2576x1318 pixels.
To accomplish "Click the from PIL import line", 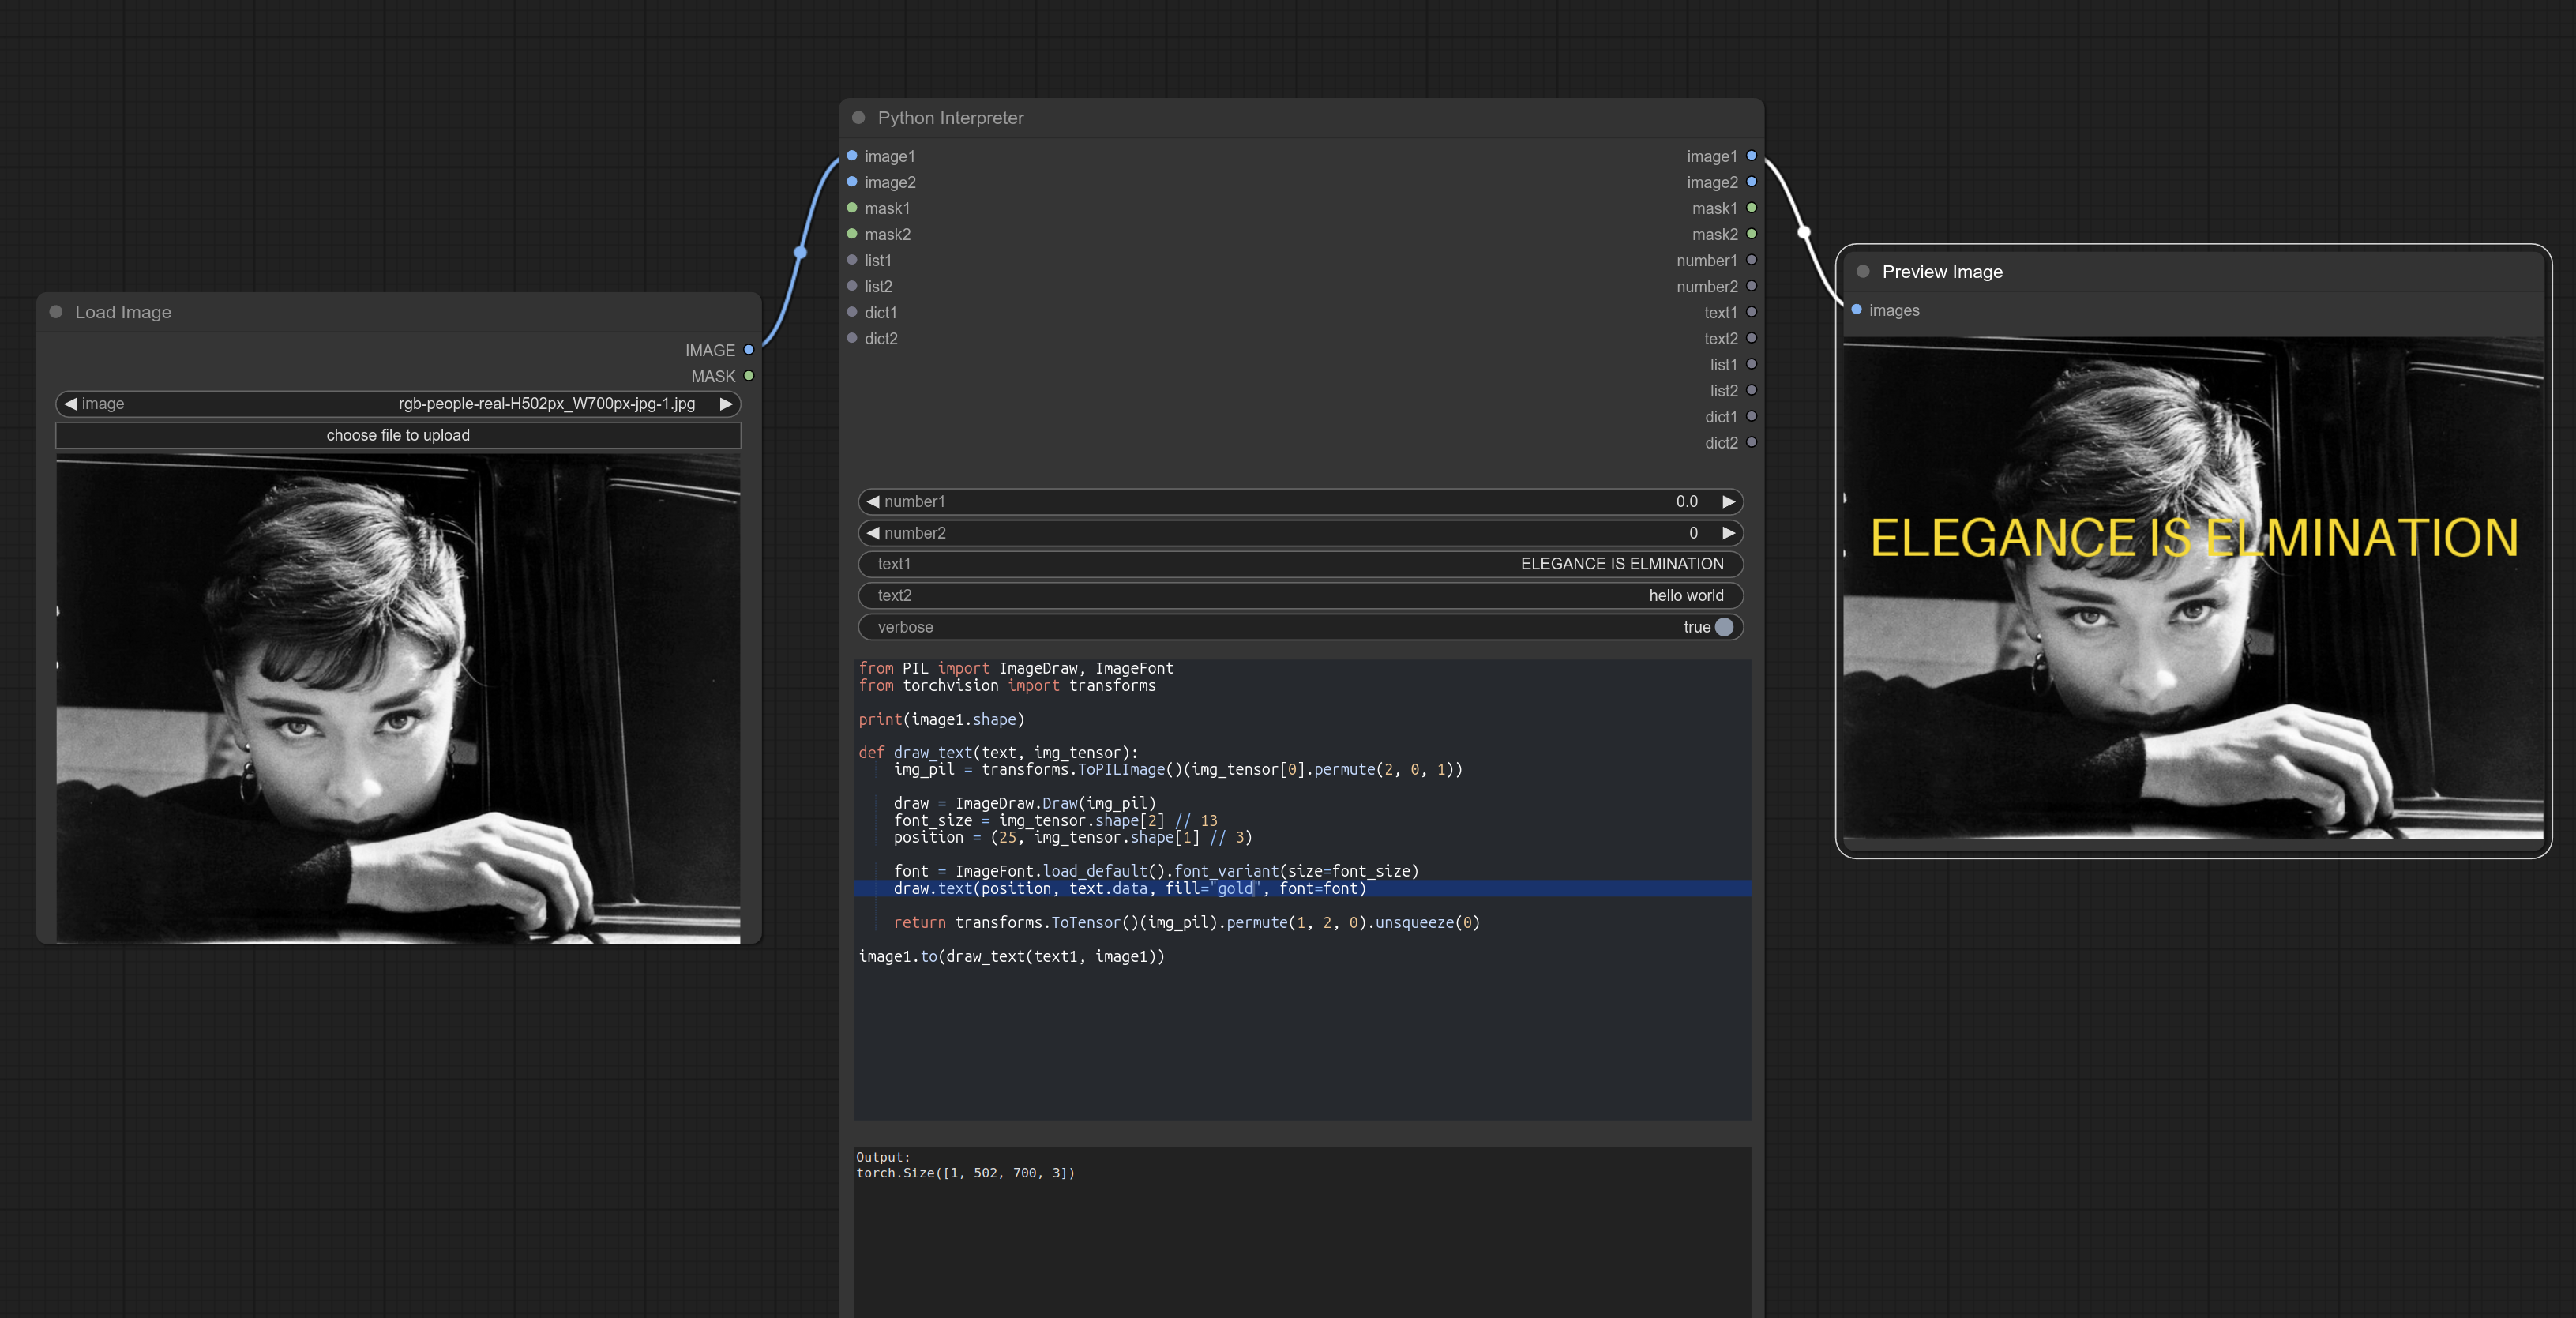I will pyautogui.click(x=1016, y=669).
